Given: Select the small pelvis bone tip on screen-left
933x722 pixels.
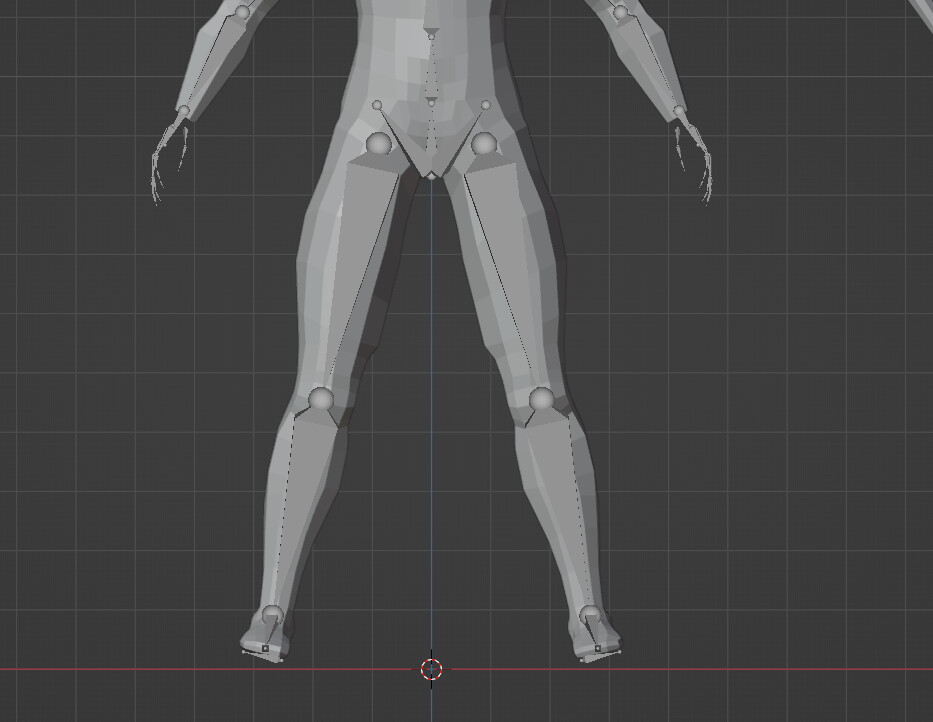Looking at the screenshot, I should (x=377, y=105).
